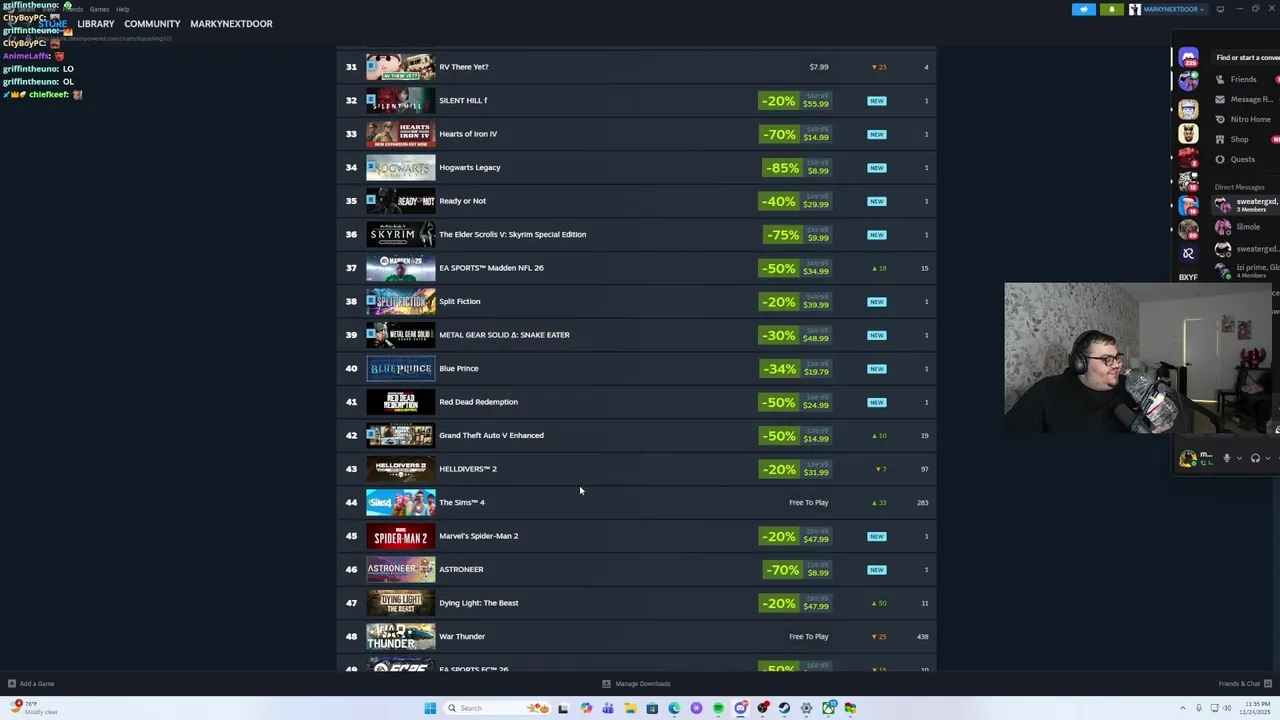Open the LIBRARY tab in Steam
The height and width of the screenshot is (720, 1280).
[x=96, y=24]
